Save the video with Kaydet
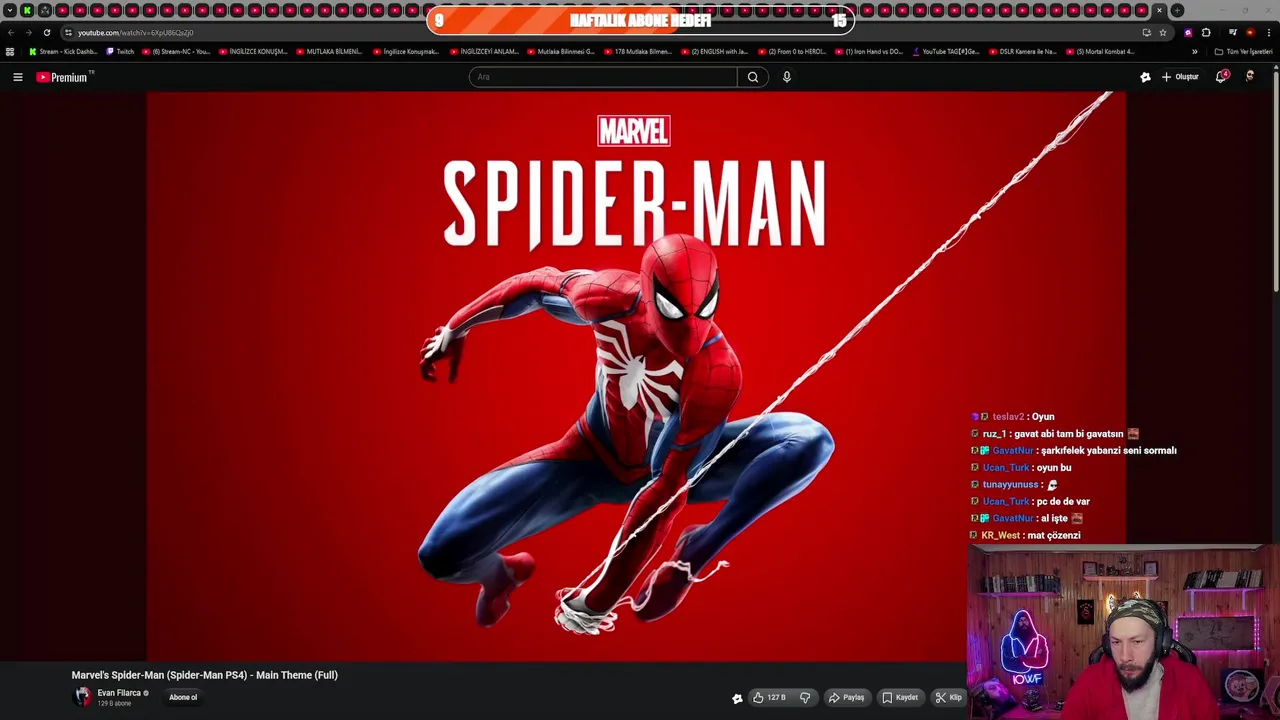This screenshot has height=720, width=1280. click(x=900, y=698)
